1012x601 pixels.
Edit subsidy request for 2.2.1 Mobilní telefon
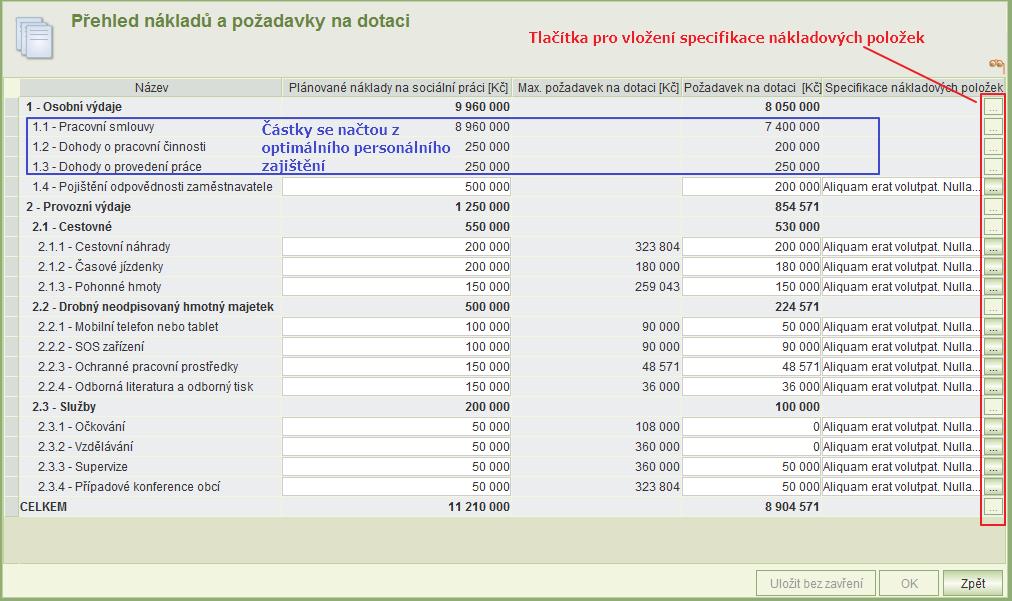click(x=751, y=327)
